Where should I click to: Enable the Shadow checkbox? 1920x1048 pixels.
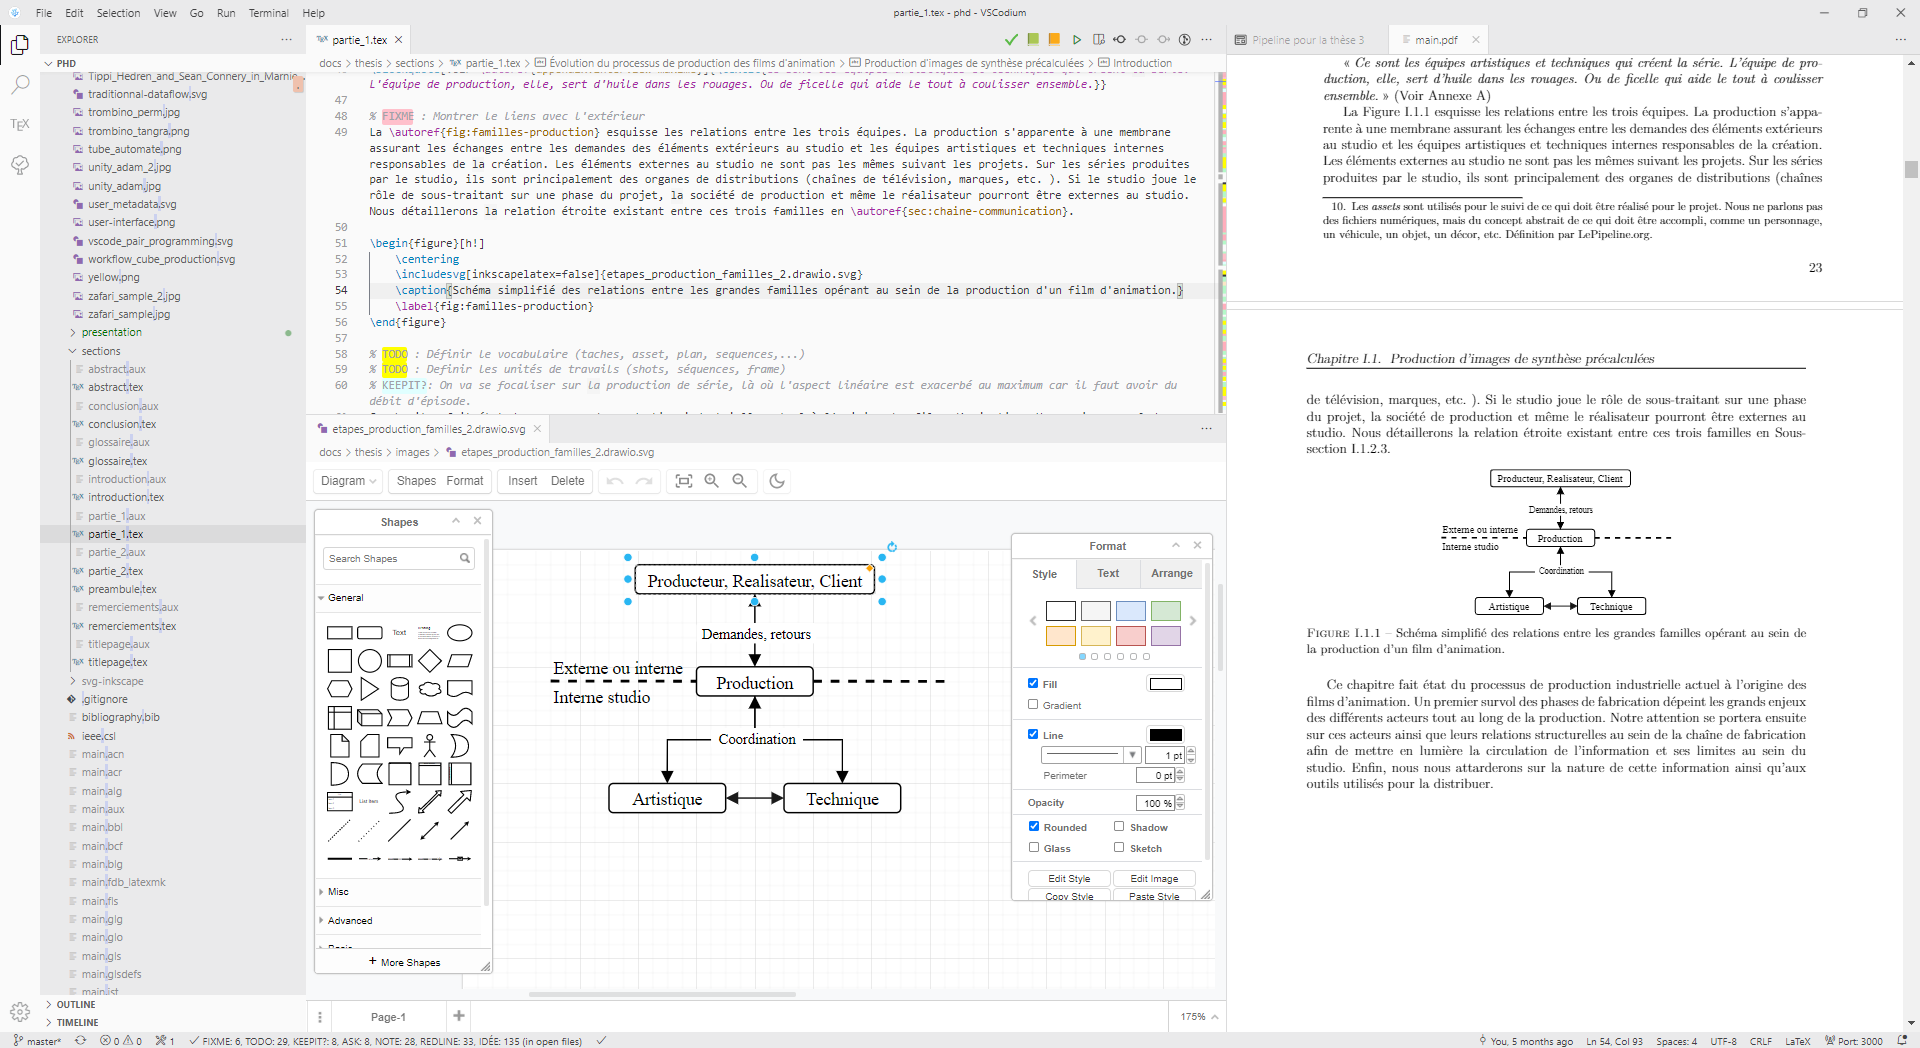[1119, 827]
